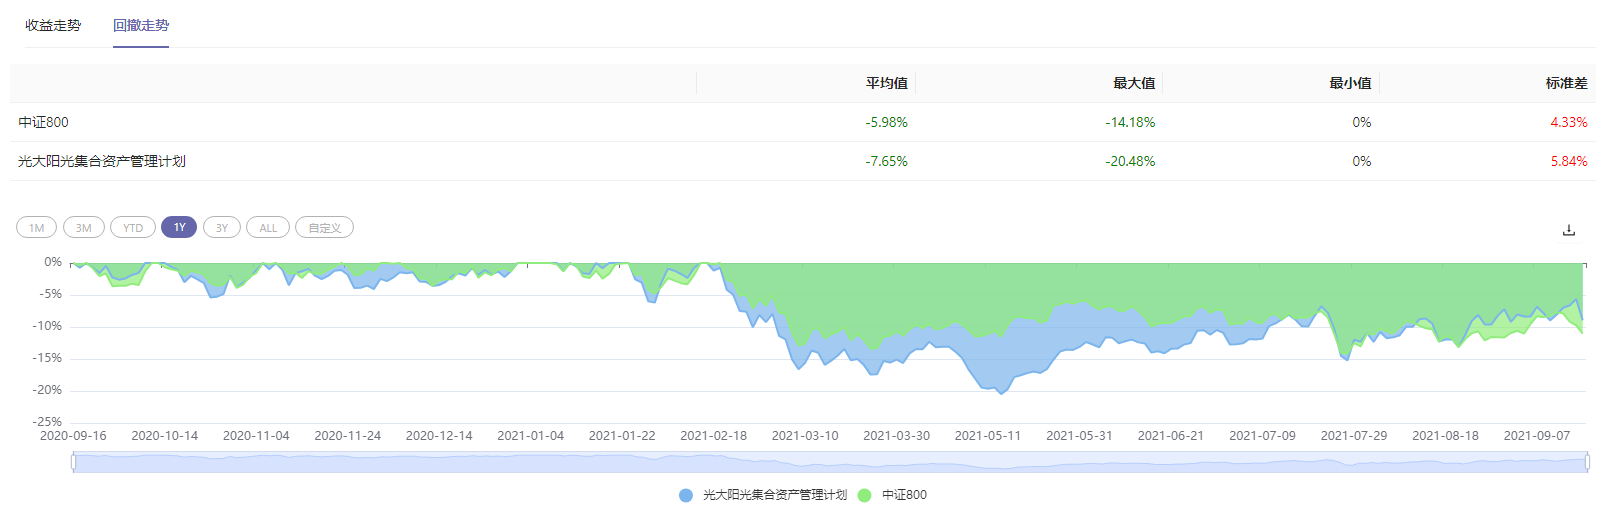Select the 1Y range button
The width and height of the screenshot is (1607, 516).
click(179, 228)
